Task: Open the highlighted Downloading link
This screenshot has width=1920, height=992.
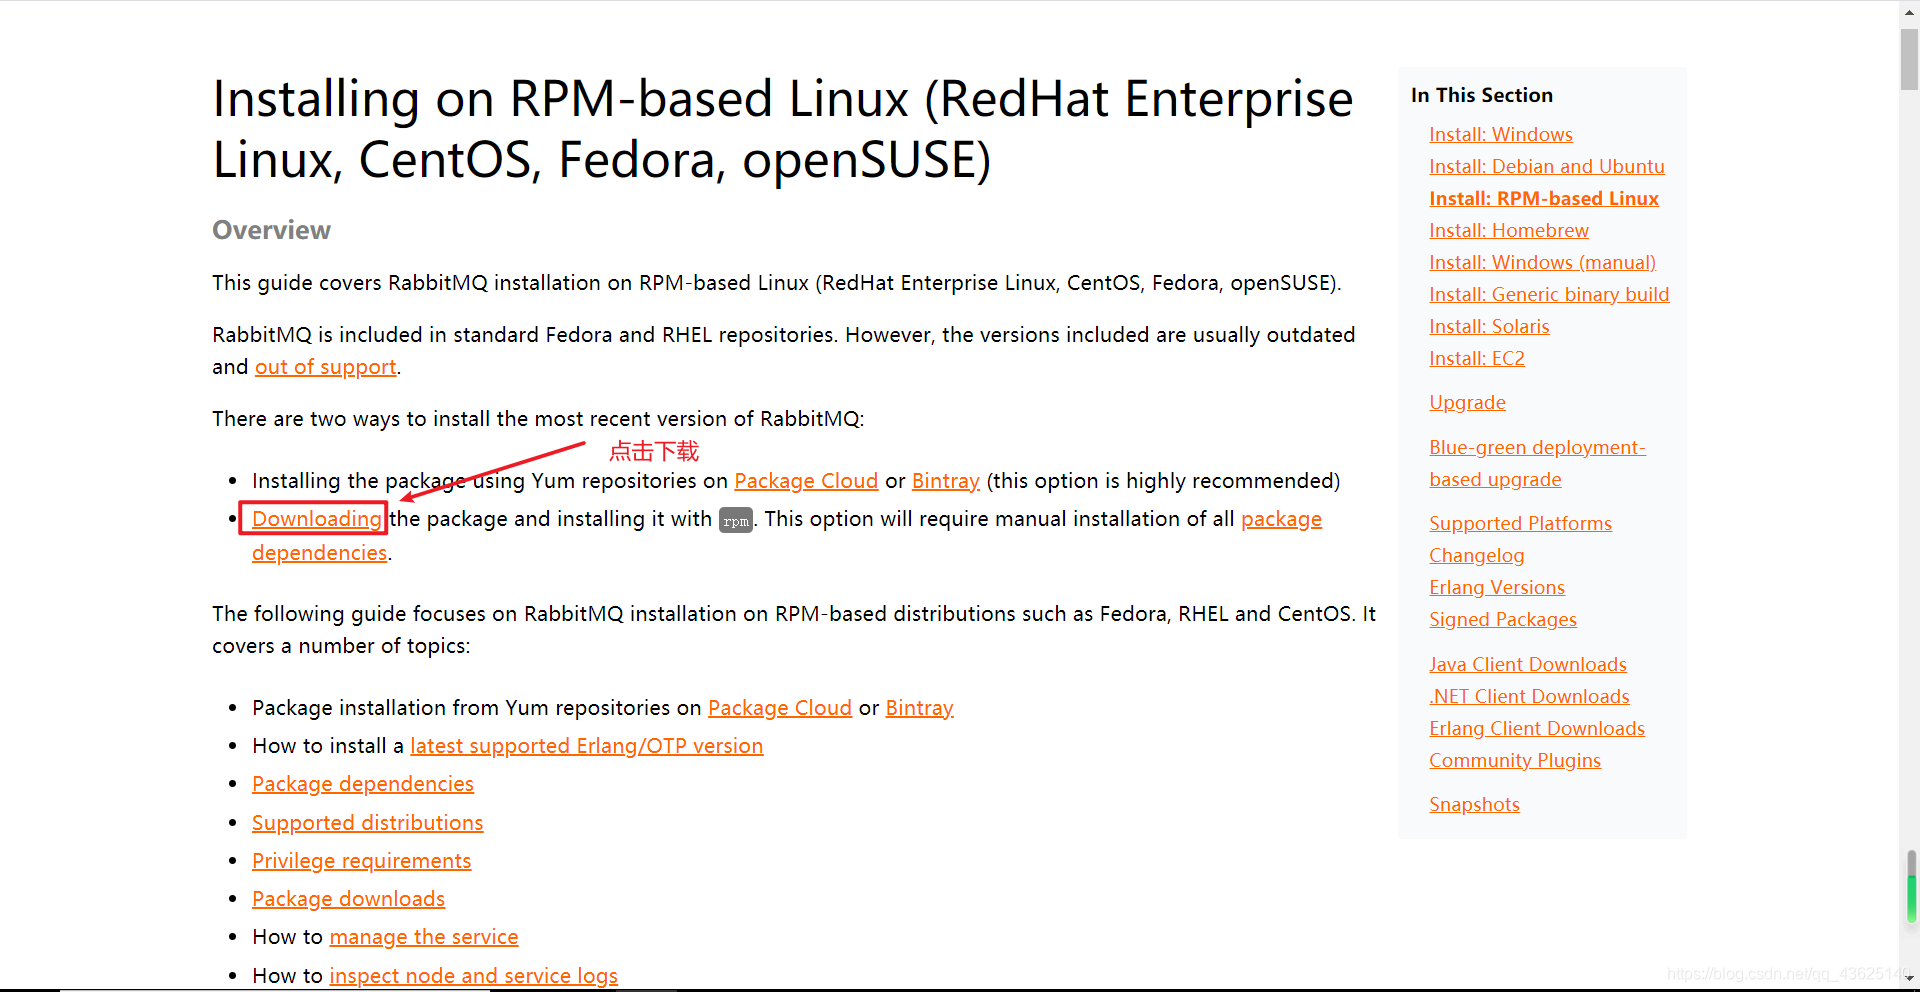Action: click(316, 519)
